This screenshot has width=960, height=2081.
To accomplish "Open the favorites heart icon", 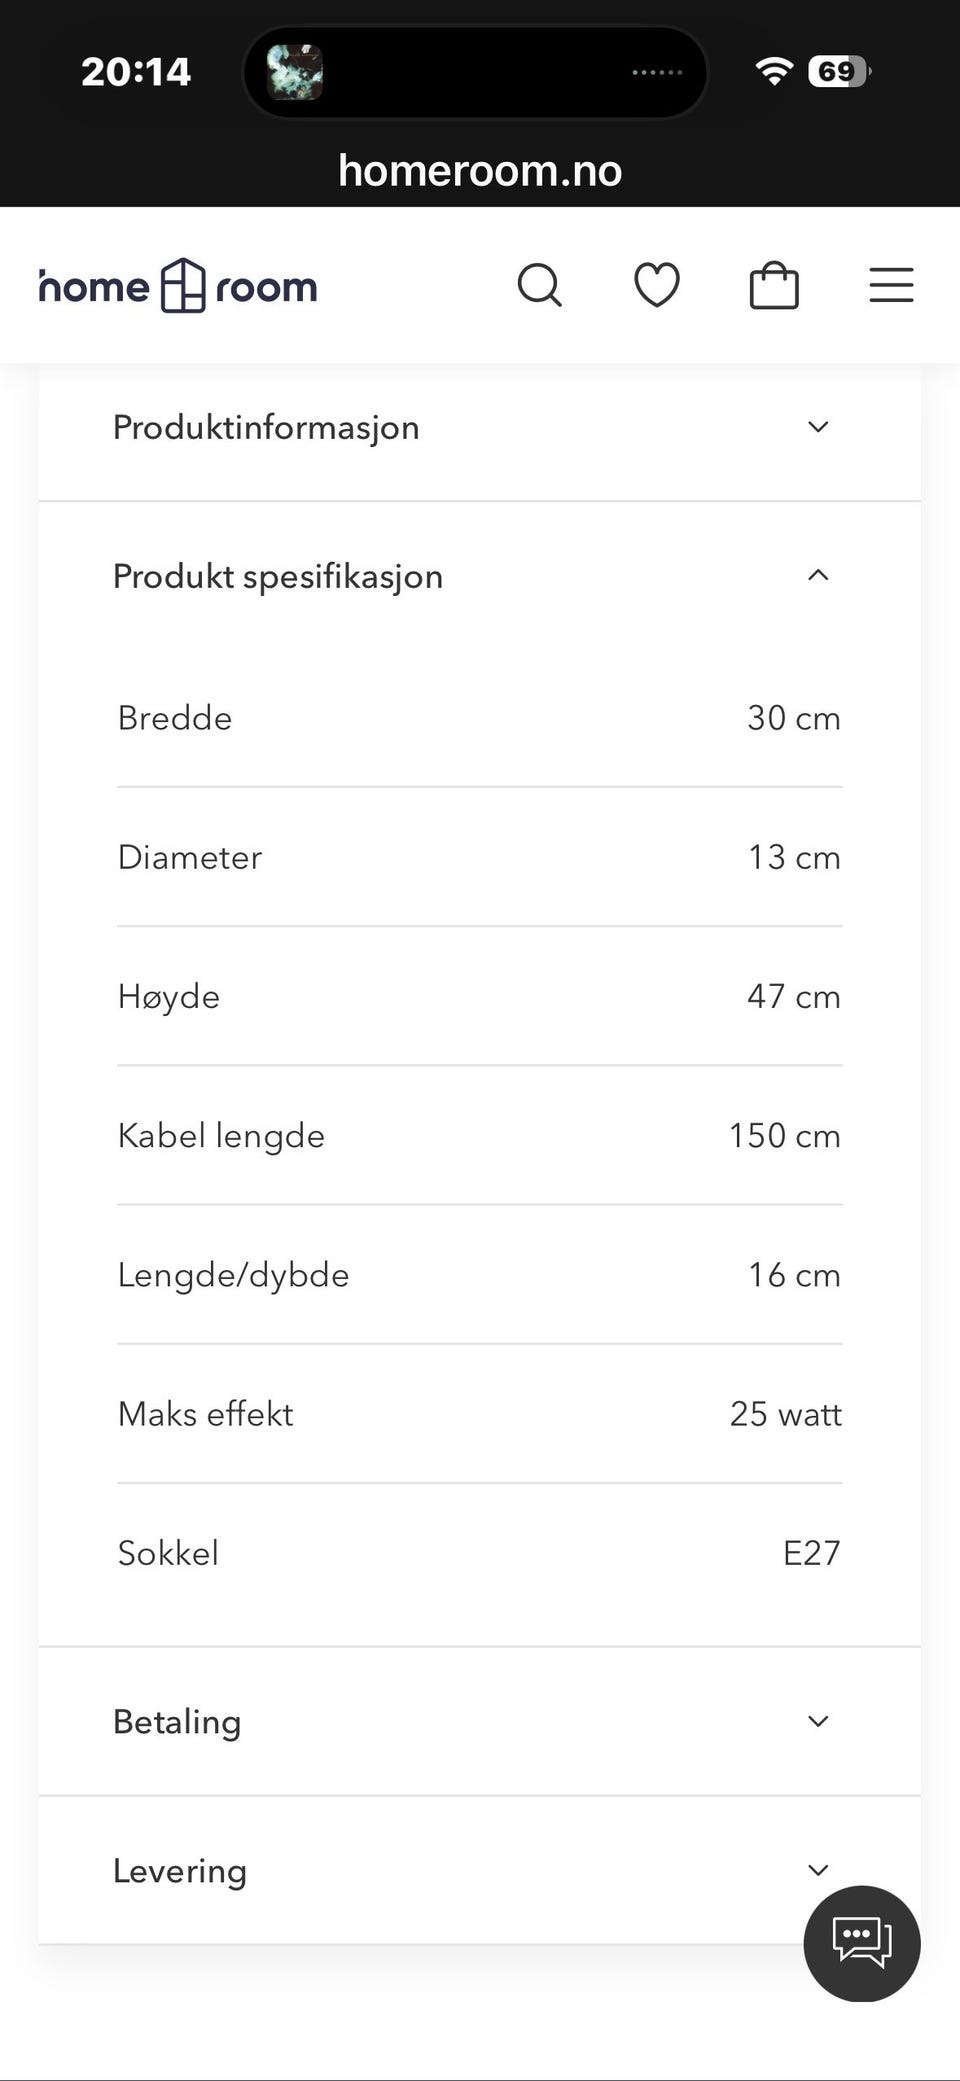I will [x=657, y=286].
